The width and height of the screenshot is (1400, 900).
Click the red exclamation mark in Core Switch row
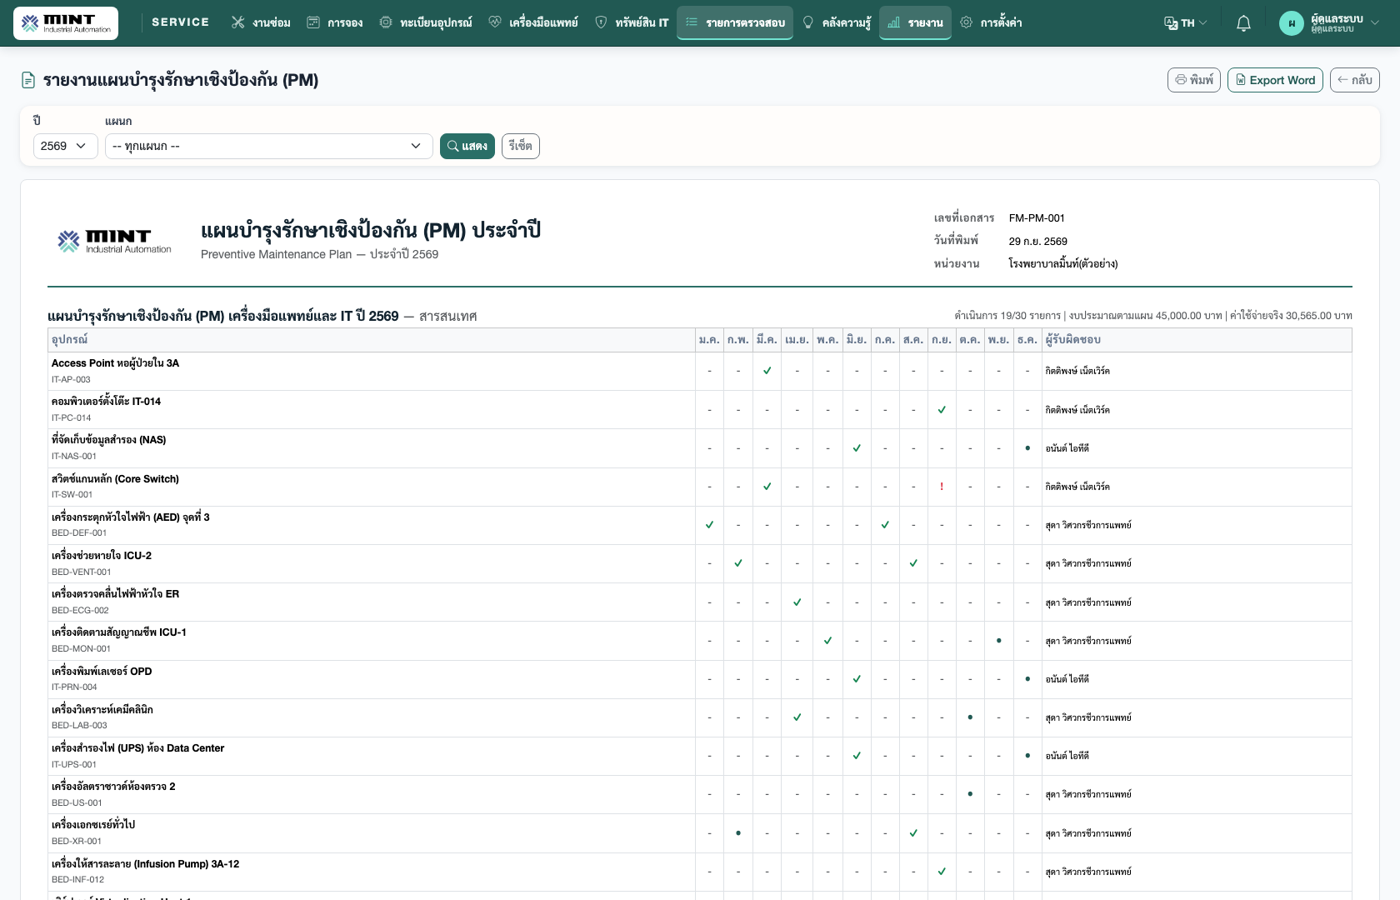pyautogui.click(x=941, y=487)
